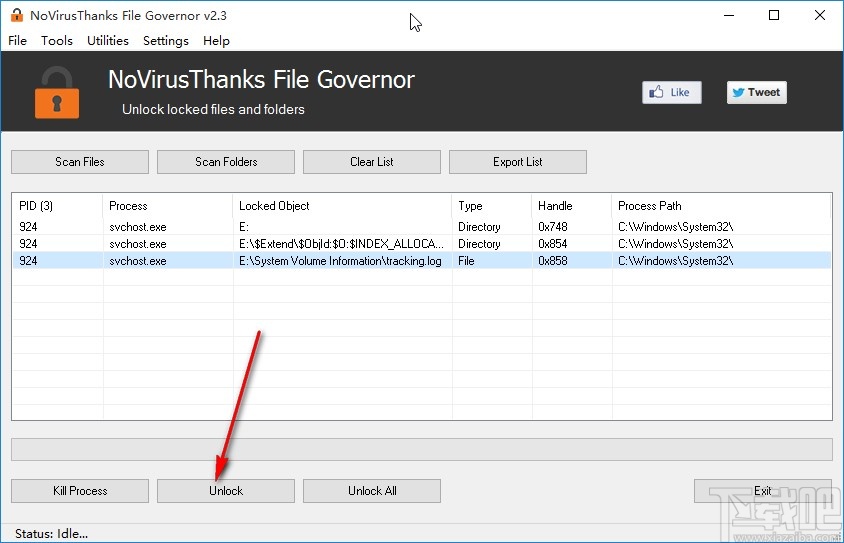Open the Help menu
The height and width of the screenshot is (543, 844).
[216, 41]
